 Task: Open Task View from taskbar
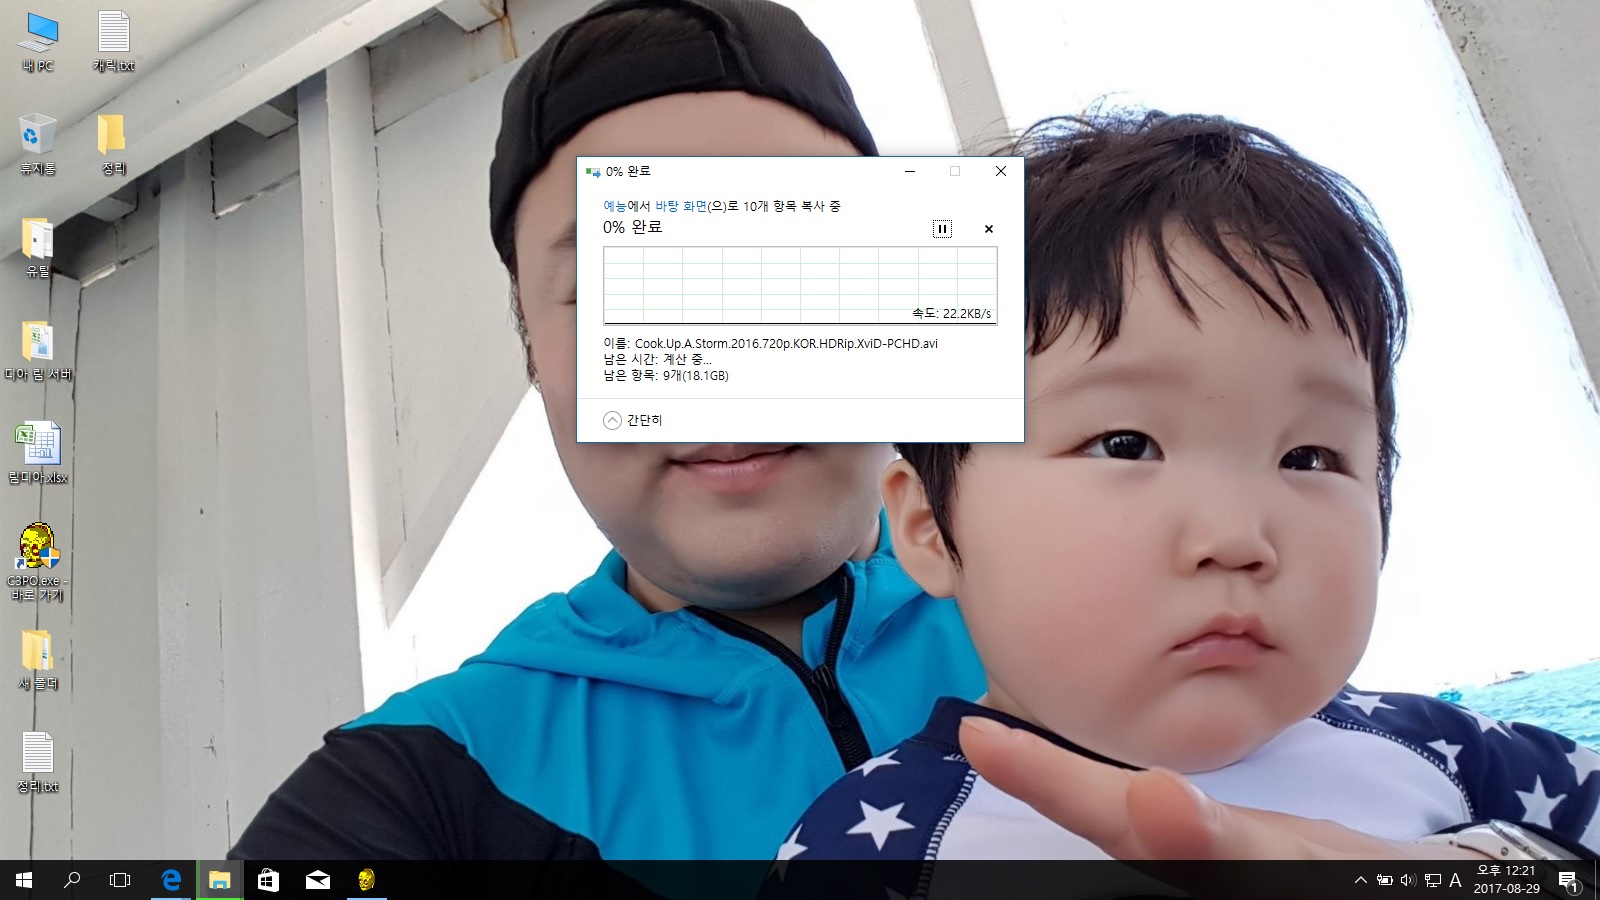click(120, 880)
